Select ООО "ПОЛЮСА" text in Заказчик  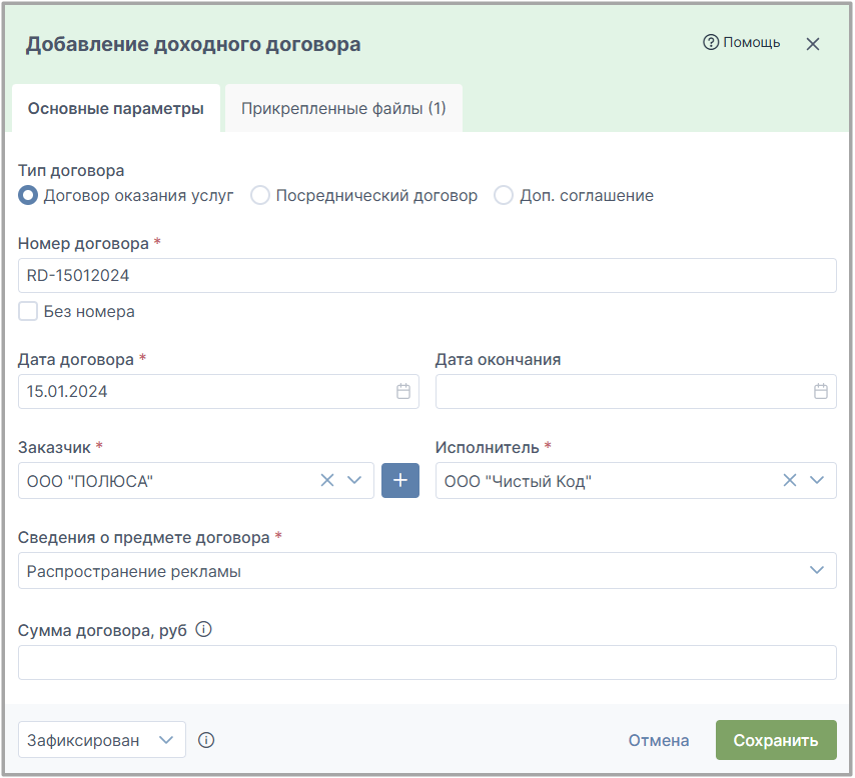point(90,481)
